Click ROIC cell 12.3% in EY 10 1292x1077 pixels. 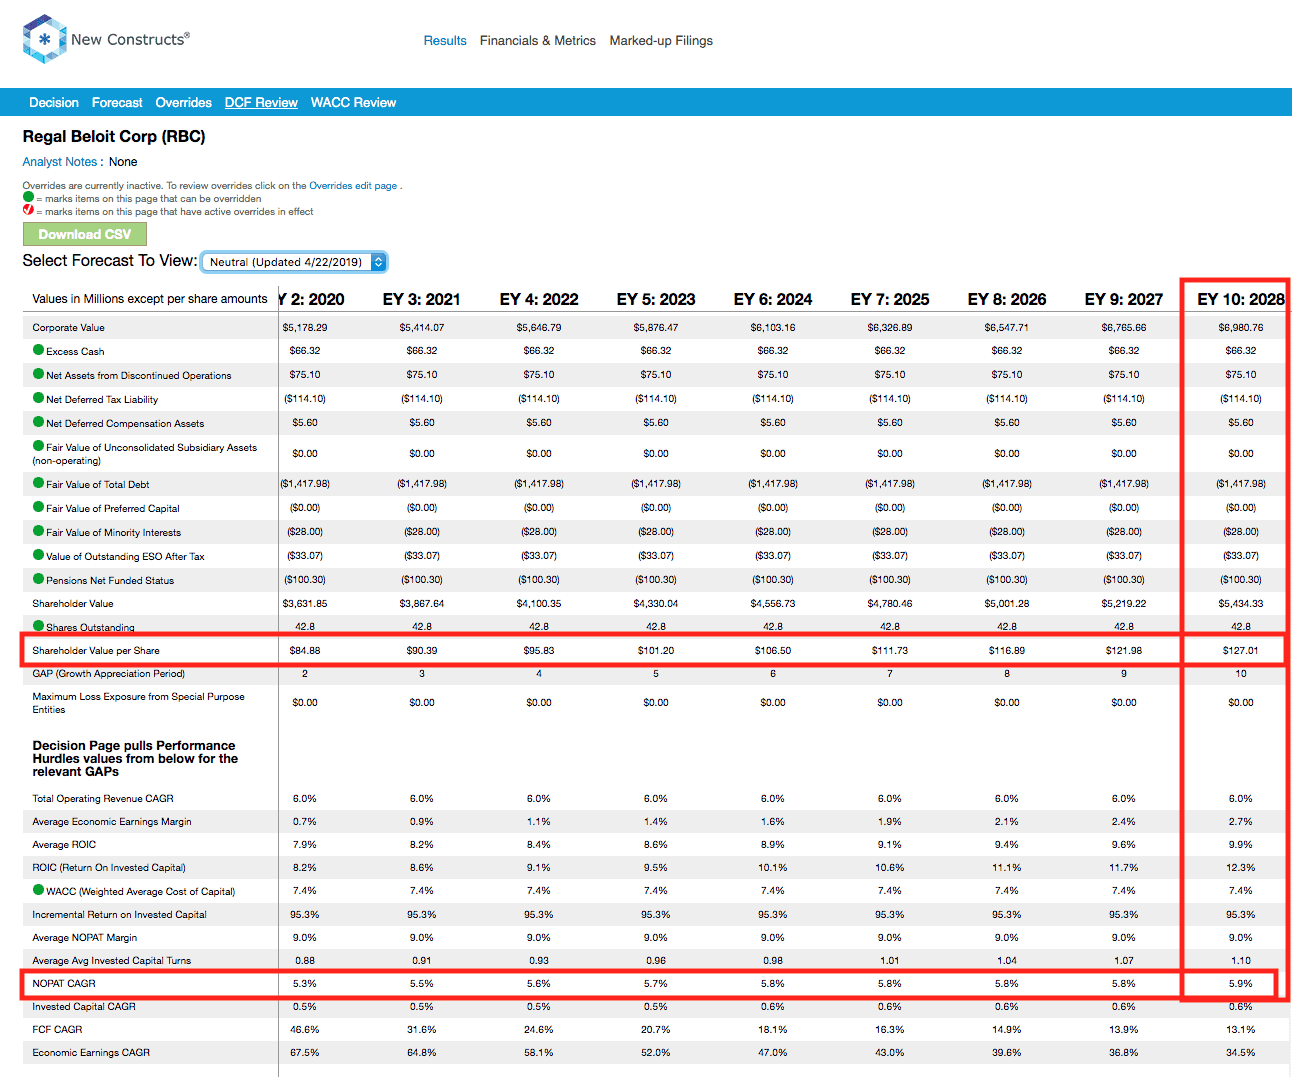point(1241,867)
